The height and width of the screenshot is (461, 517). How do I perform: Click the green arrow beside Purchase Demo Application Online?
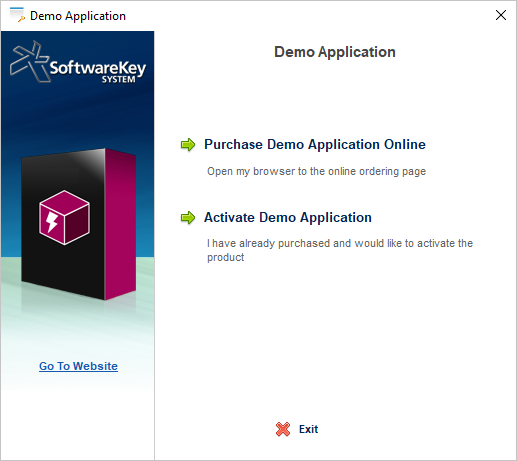pyautogui.click(x=188, y=144)
